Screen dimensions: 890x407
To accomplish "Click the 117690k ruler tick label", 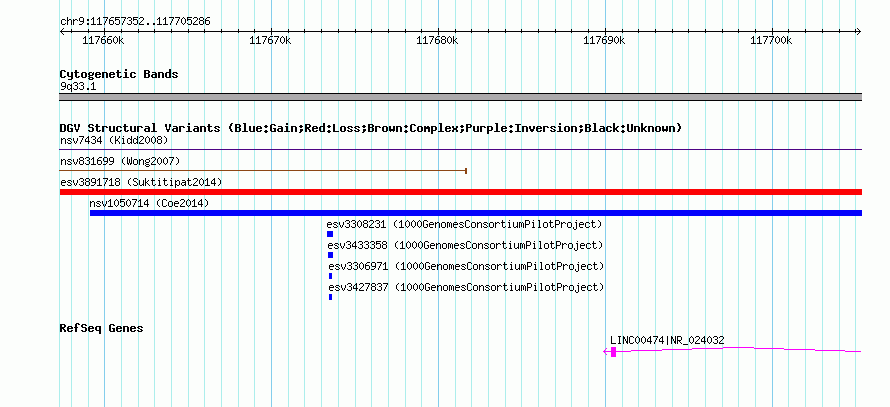I will tap(604, 40).
